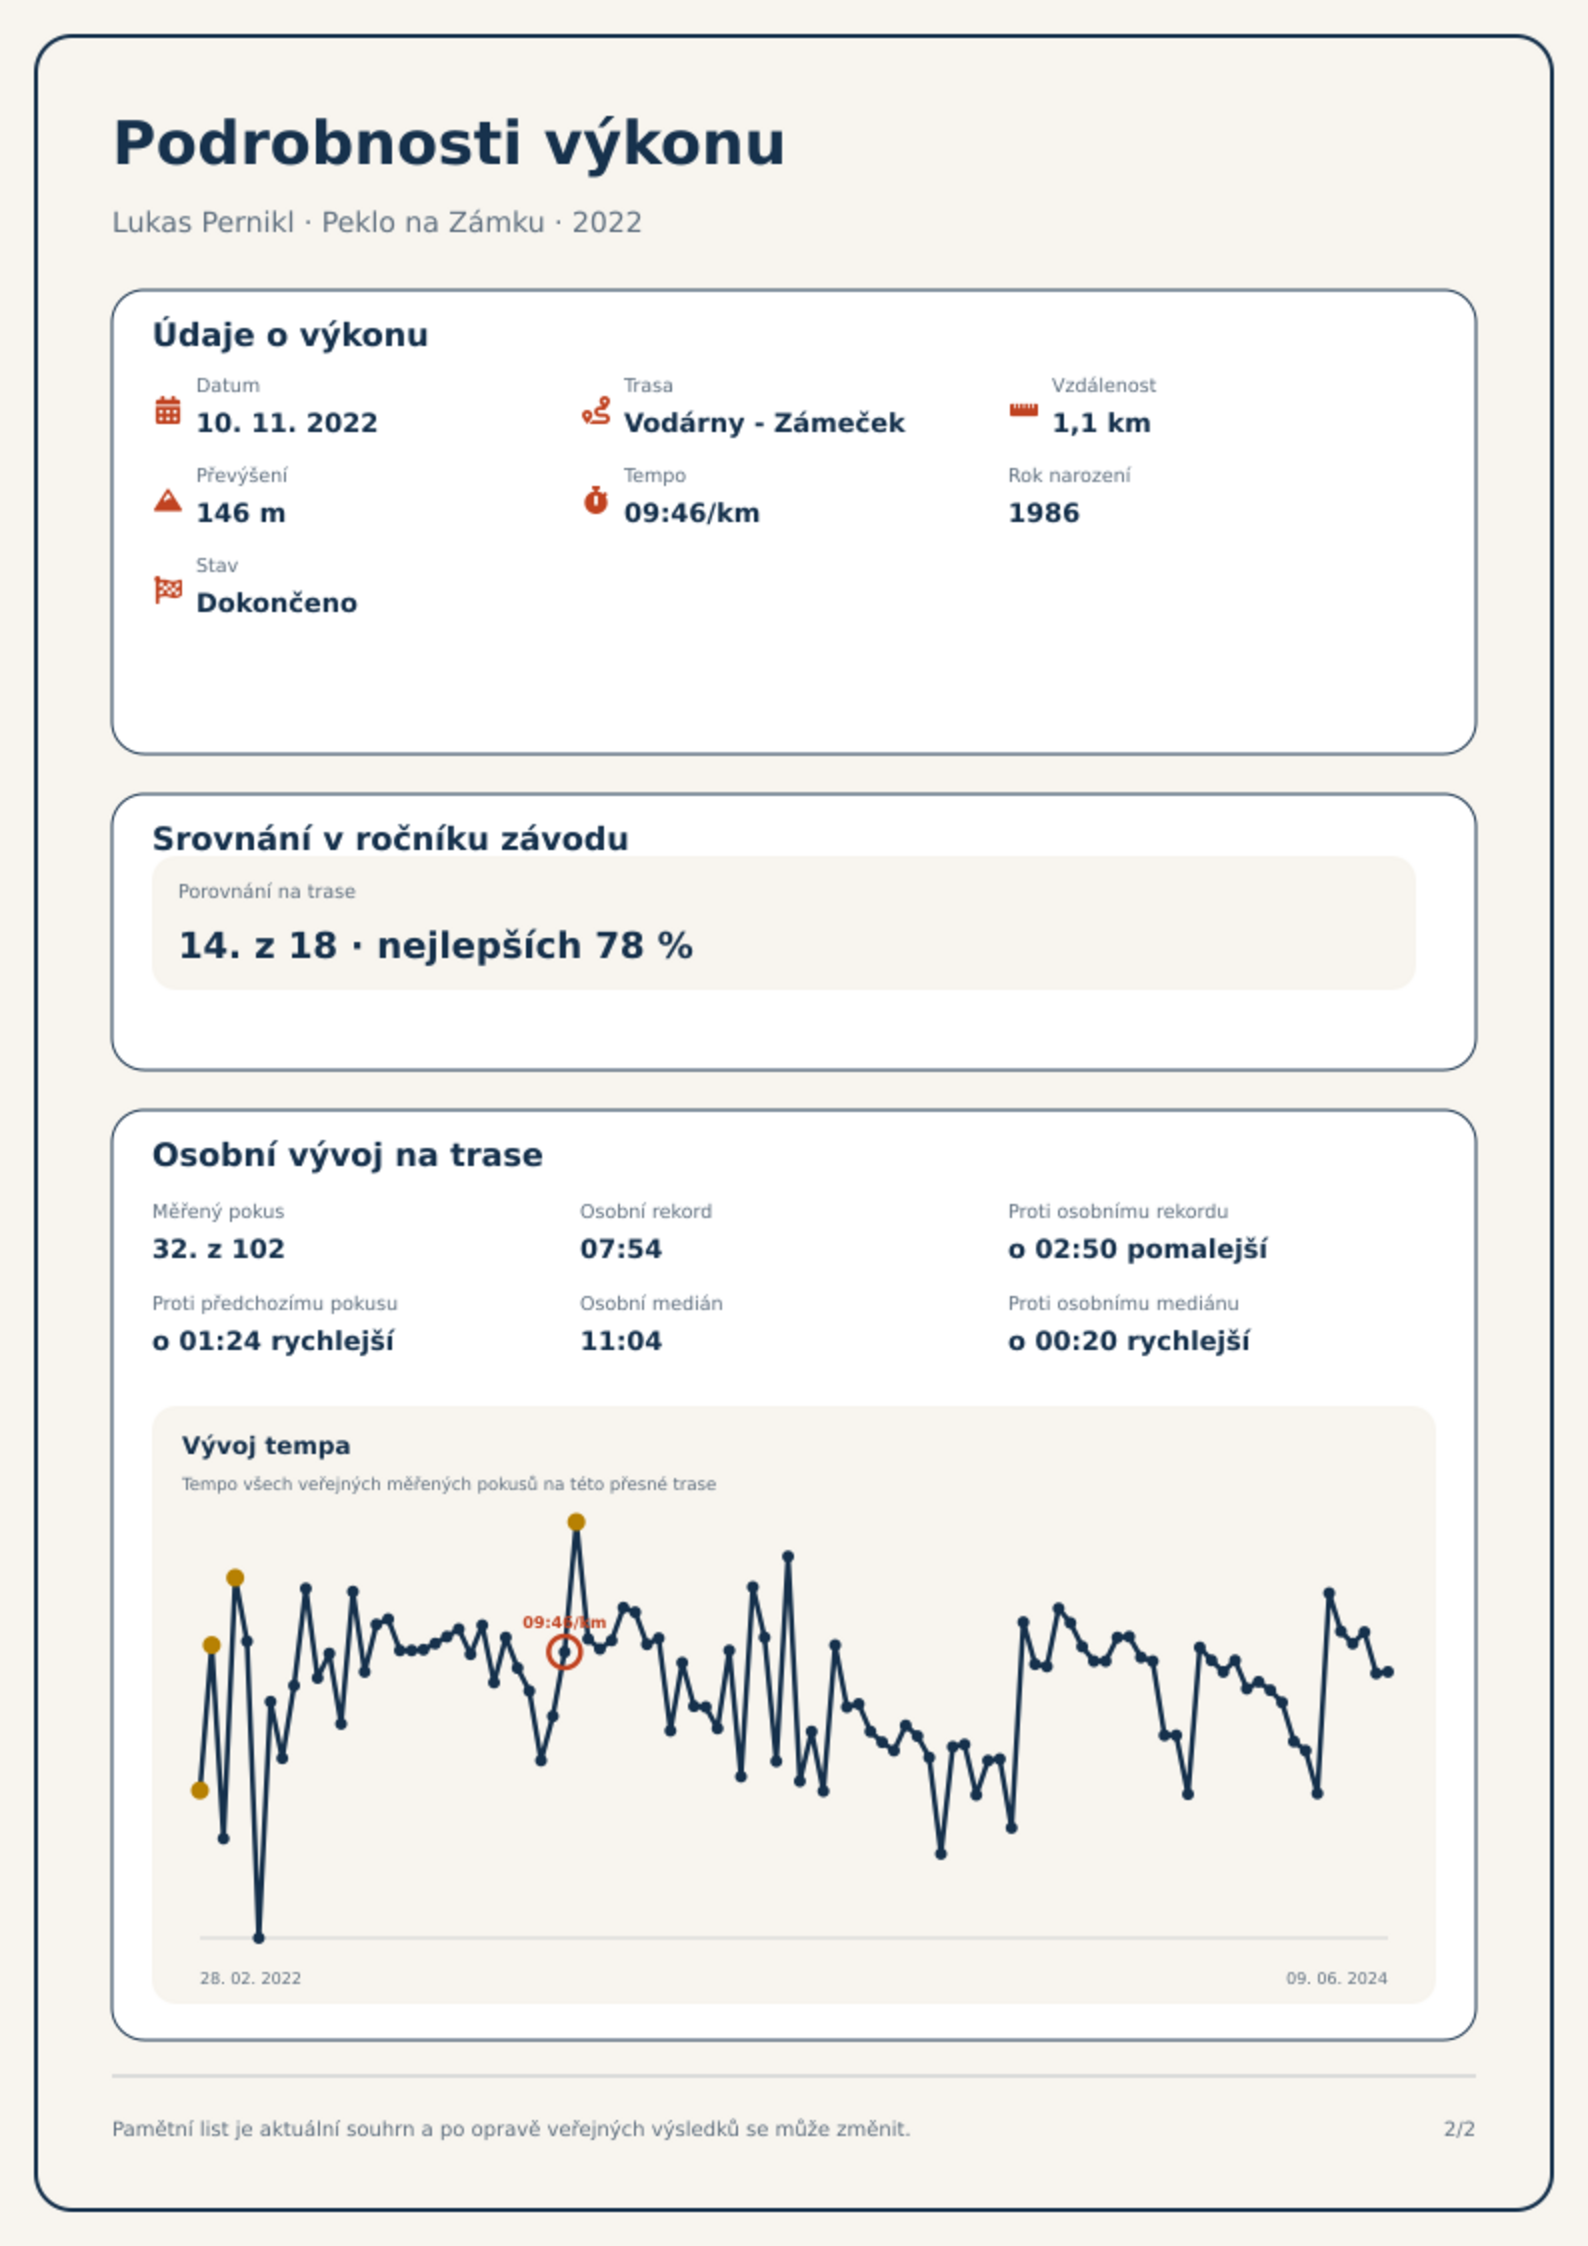This screenshot has width=1588, height=2246.
Task: Click the ranking text 14. z 18
Action: (257, 945)
